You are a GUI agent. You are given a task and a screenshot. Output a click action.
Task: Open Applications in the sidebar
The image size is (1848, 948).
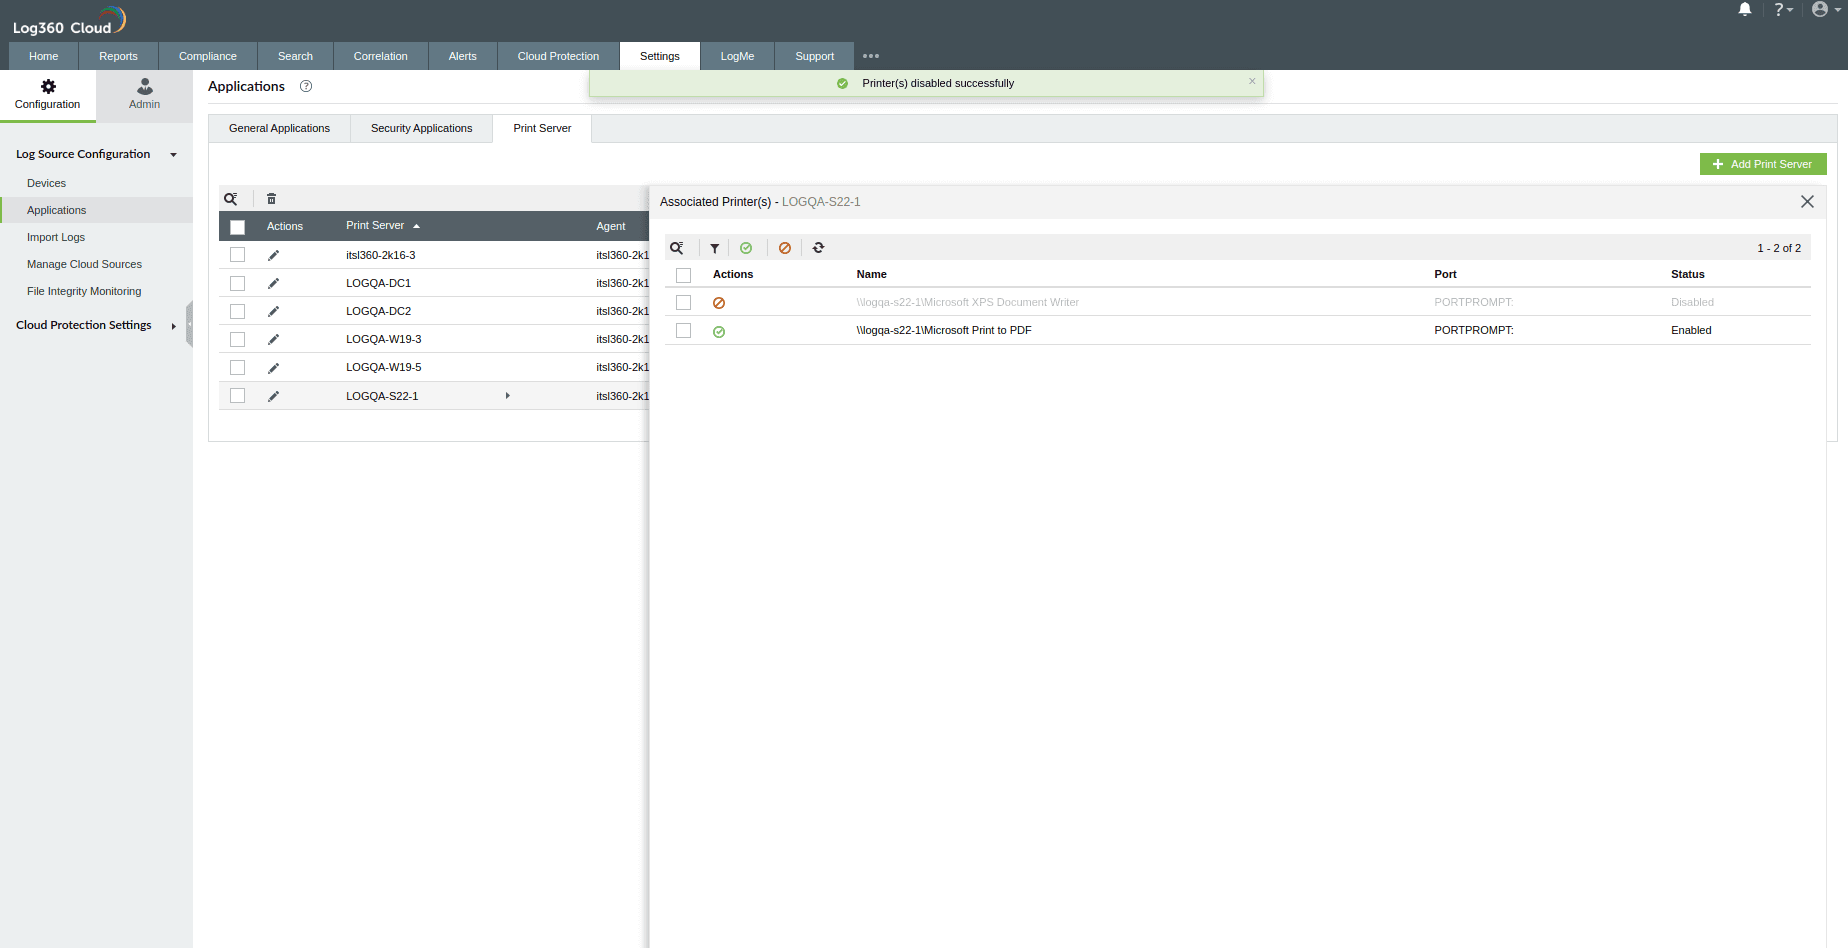pos(56,210)
